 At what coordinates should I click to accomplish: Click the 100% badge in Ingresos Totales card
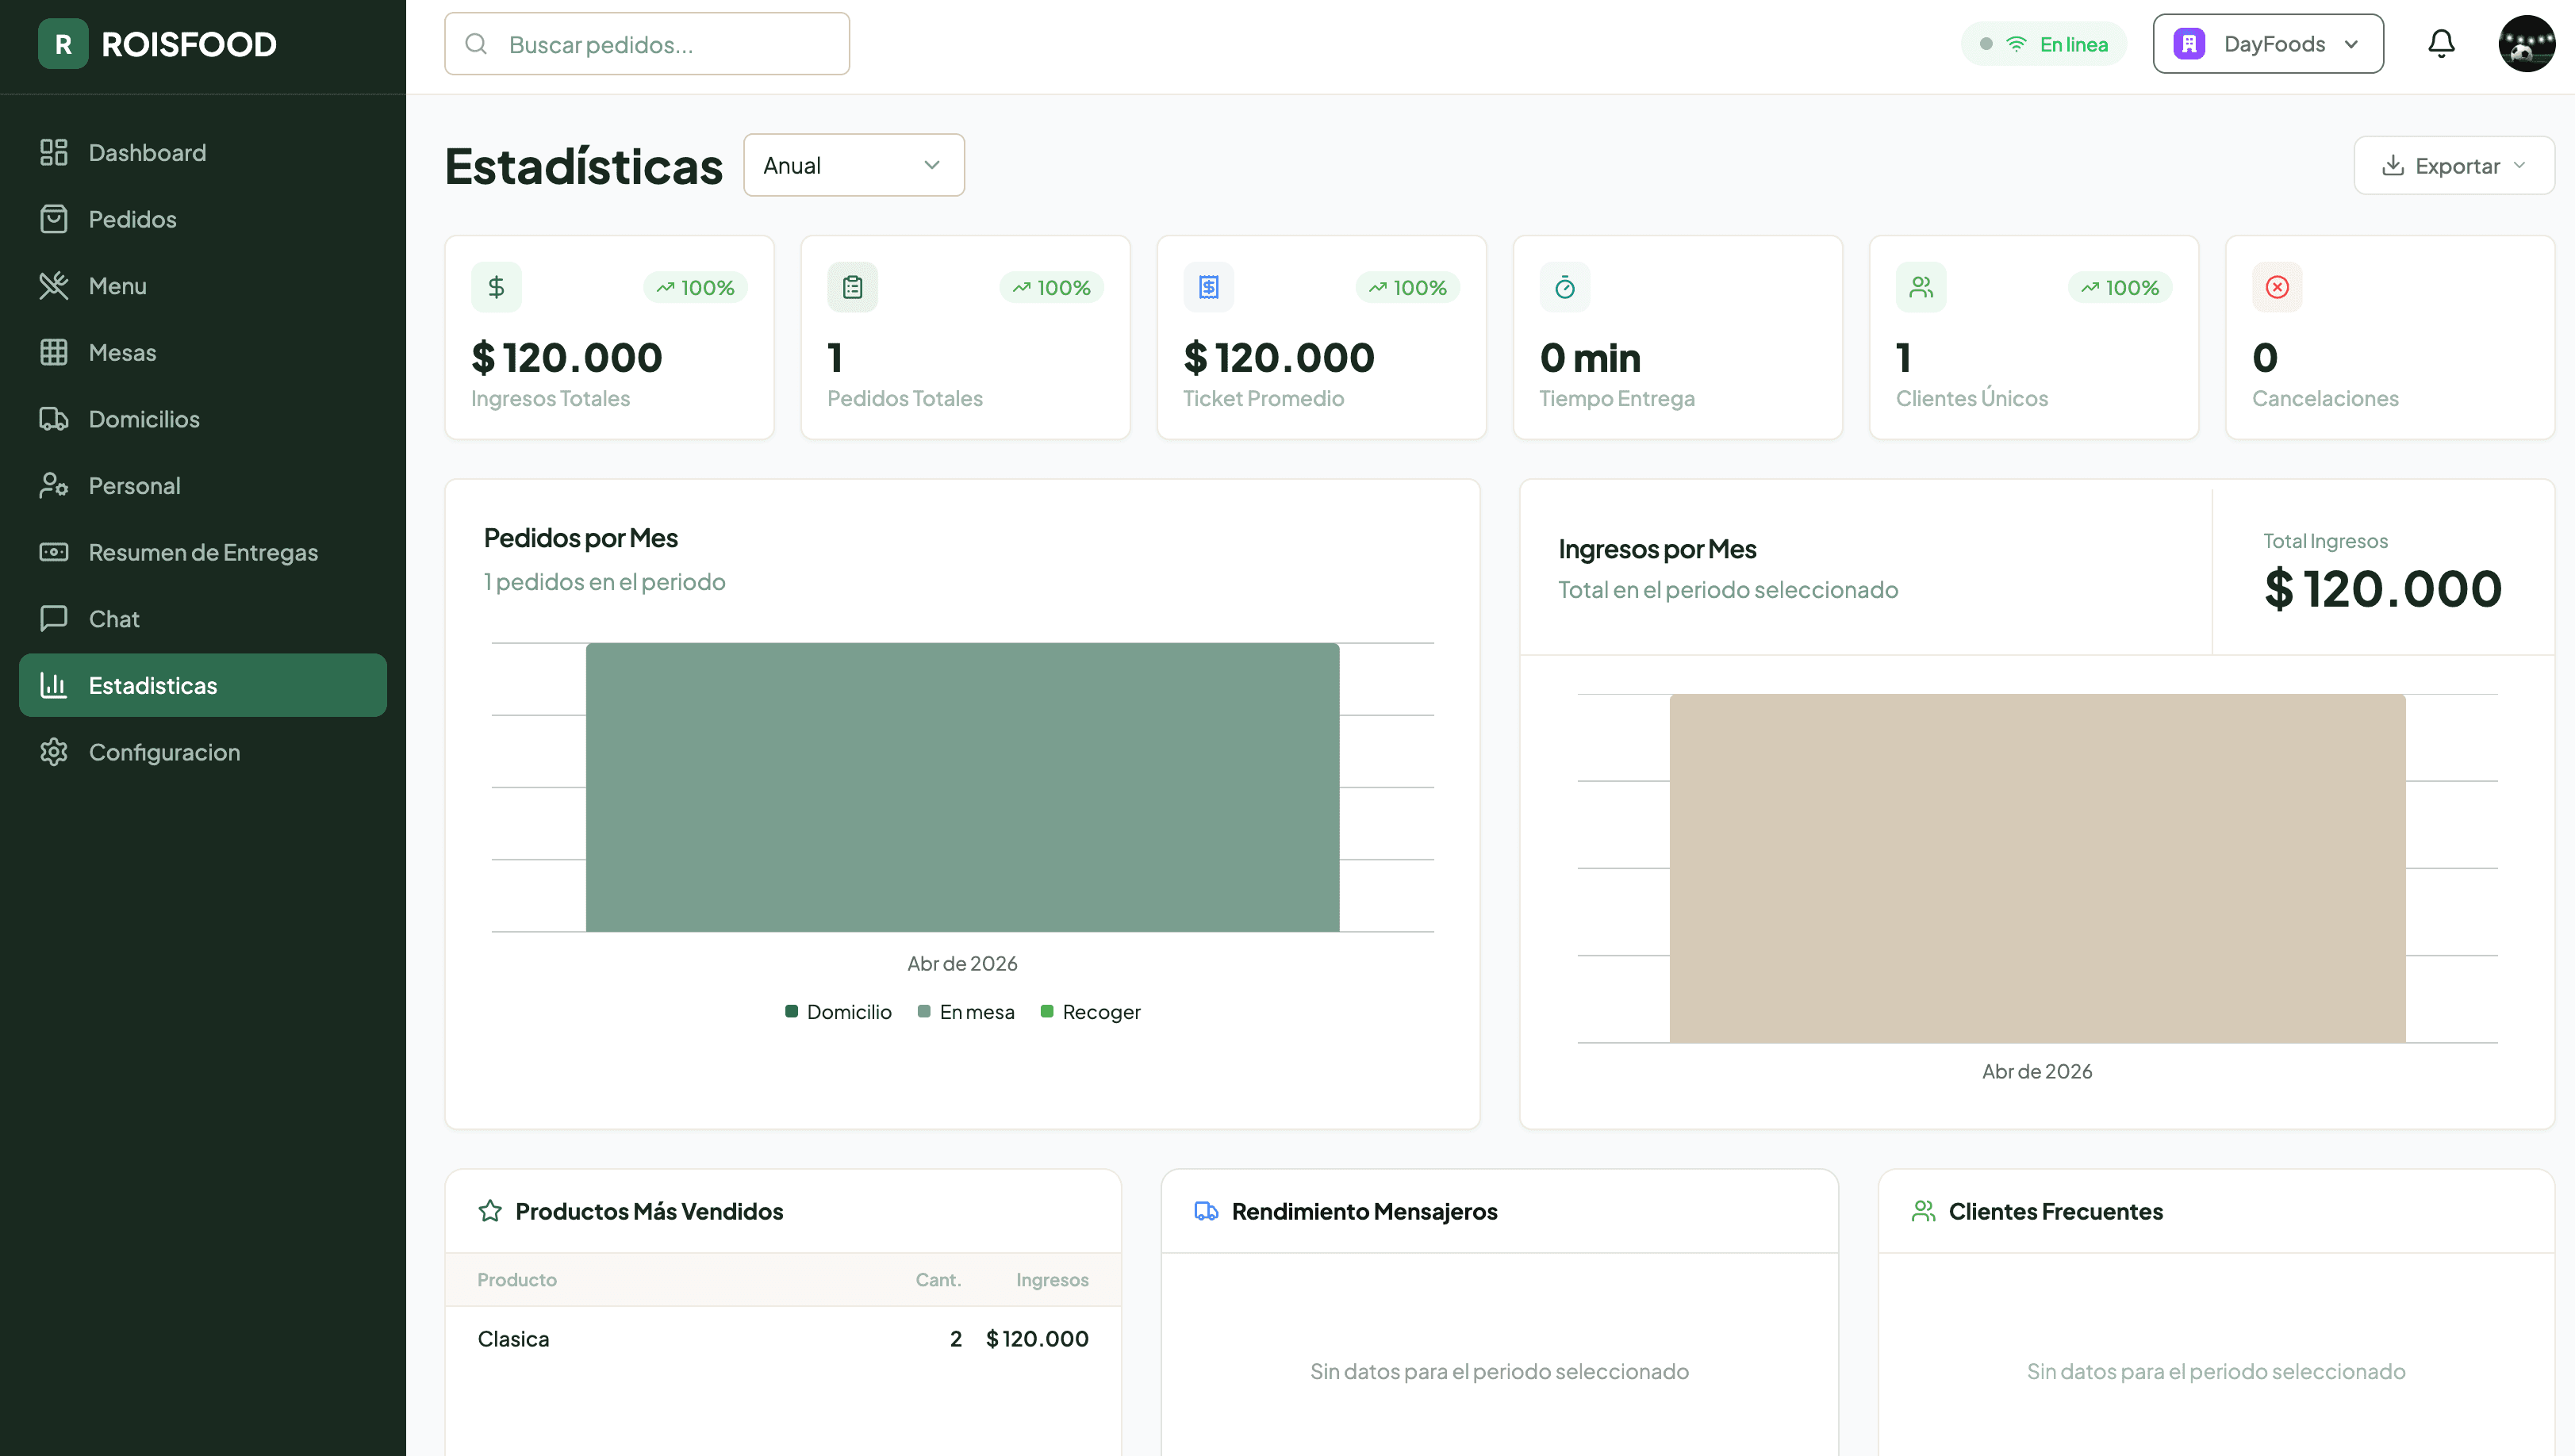tap(695, 287)
